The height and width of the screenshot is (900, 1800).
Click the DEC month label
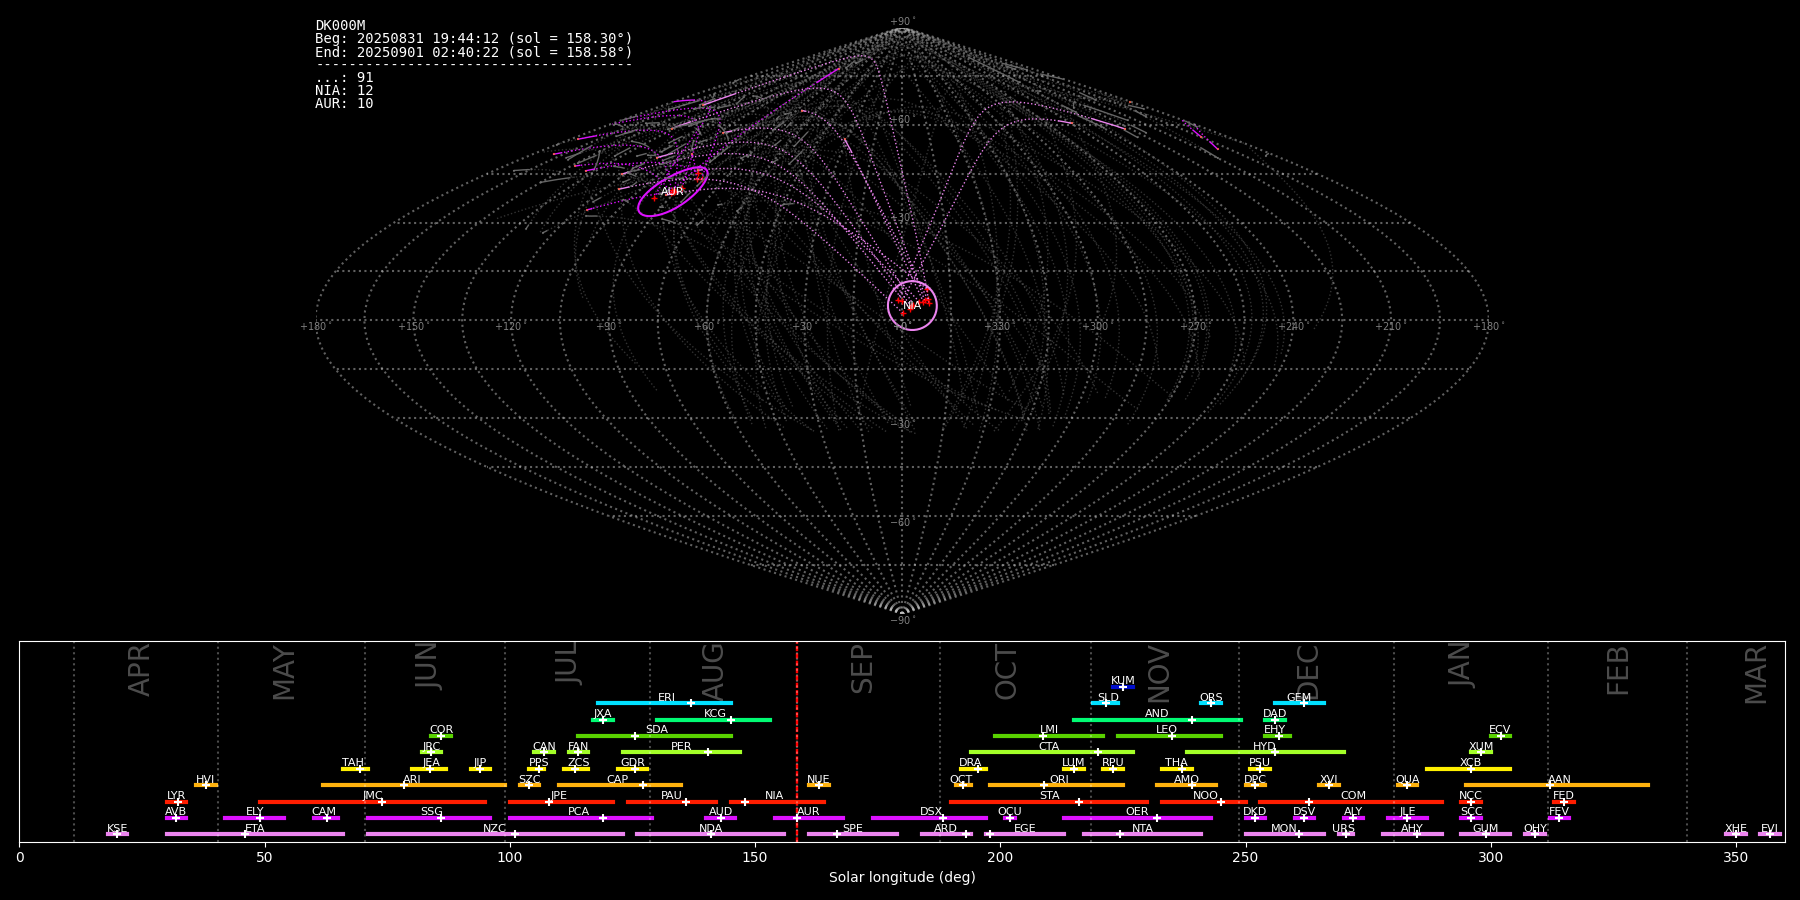tap(1308, 671)
